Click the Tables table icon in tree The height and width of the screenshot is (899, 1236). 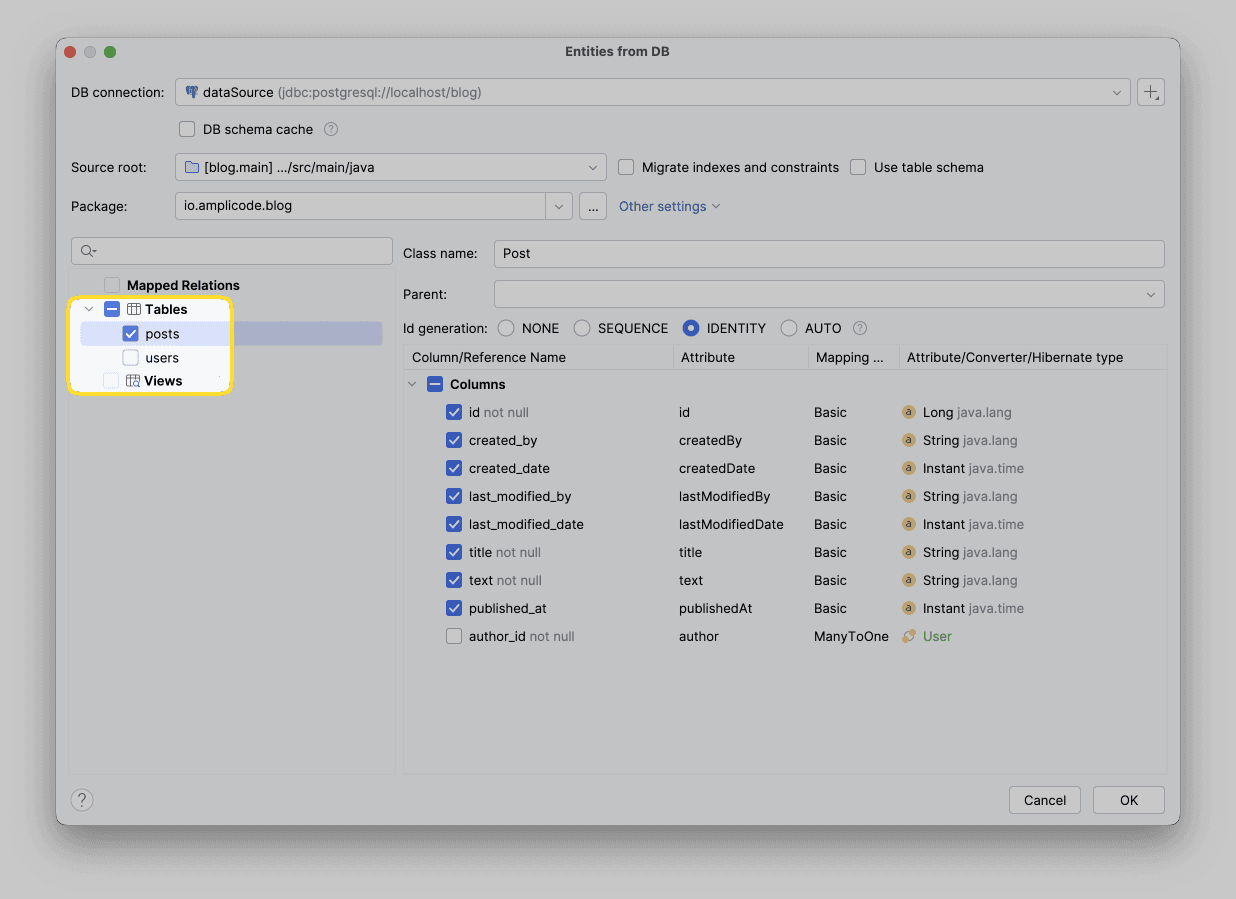coord(133,310)
